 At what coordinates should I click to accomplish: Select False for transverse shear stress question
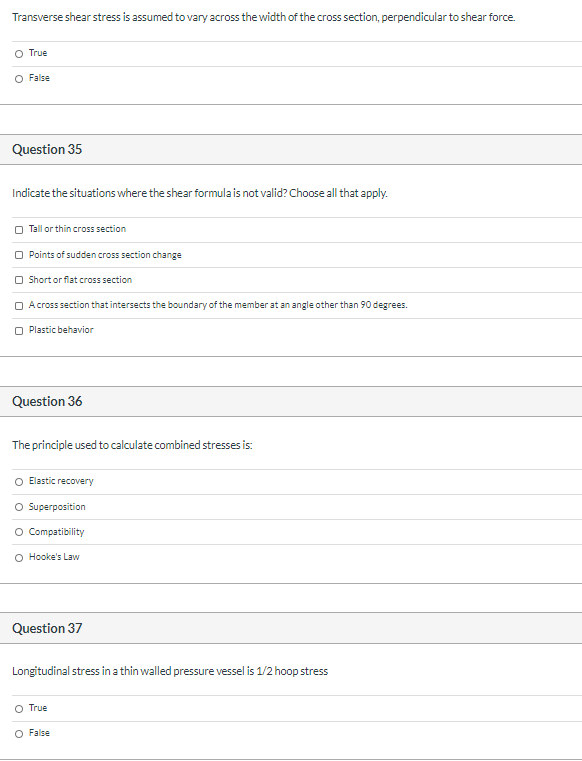(x=19, y=79)
